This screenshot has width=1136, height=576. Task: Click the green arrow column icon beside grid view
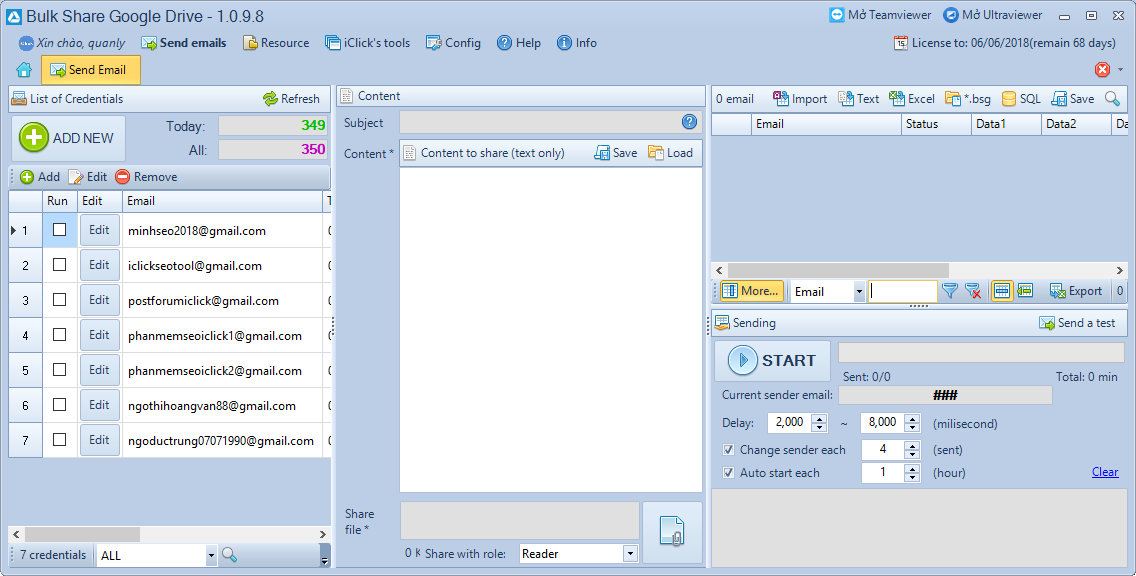(x=1024, y=291)
